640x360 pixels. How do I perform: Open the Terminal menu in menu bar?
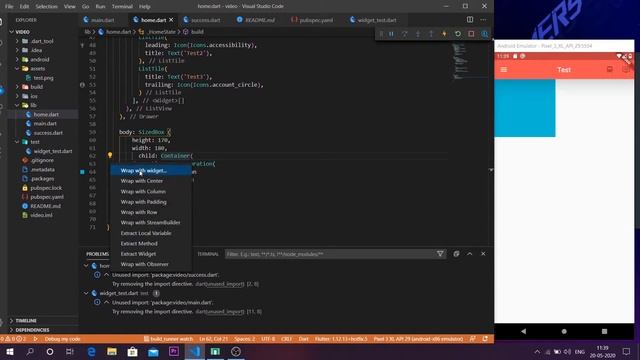[122, 7]
